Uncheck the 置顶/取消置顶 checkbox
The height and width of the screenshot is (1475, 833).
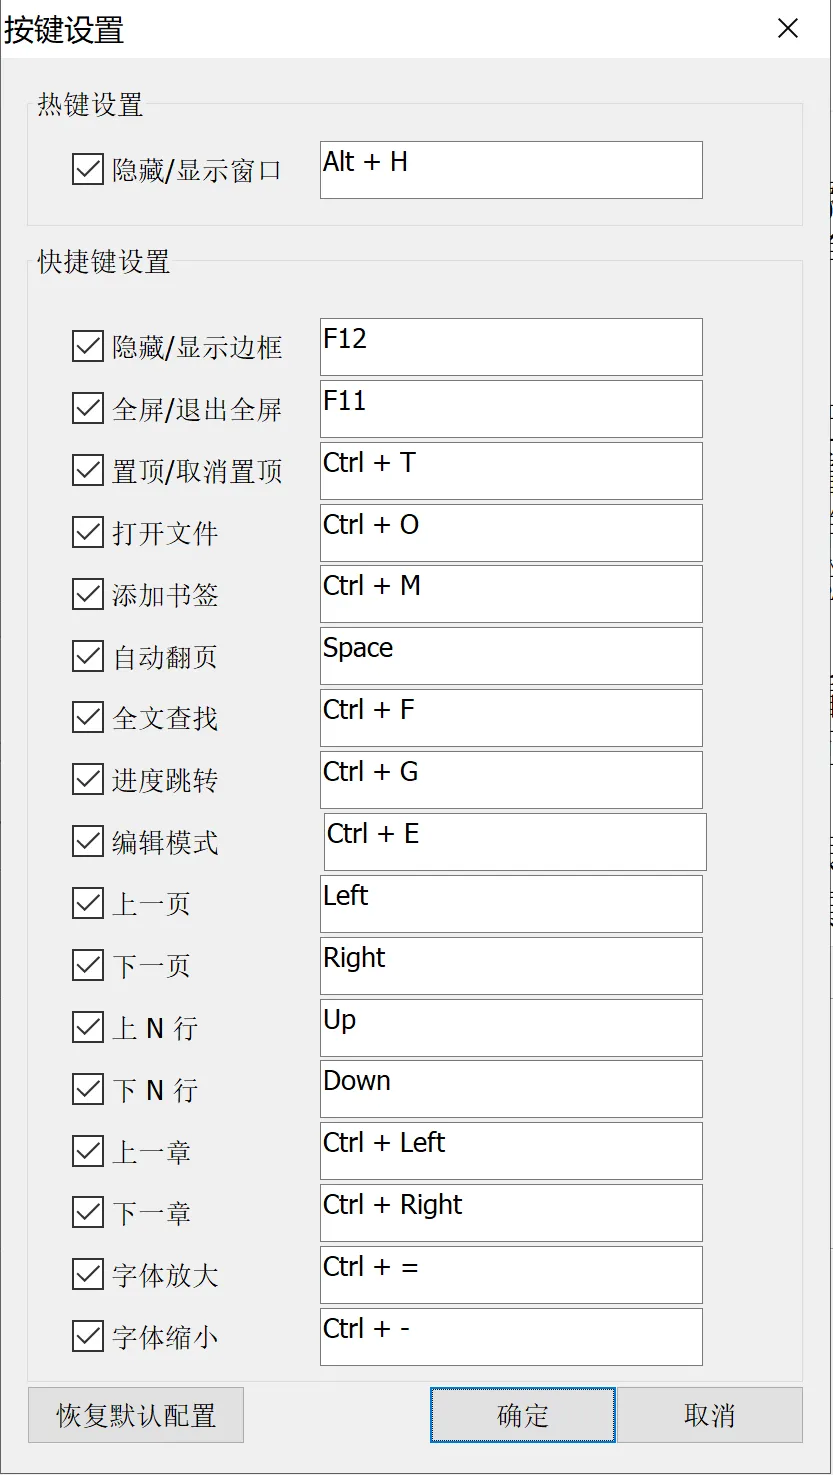tap(88, 470)
